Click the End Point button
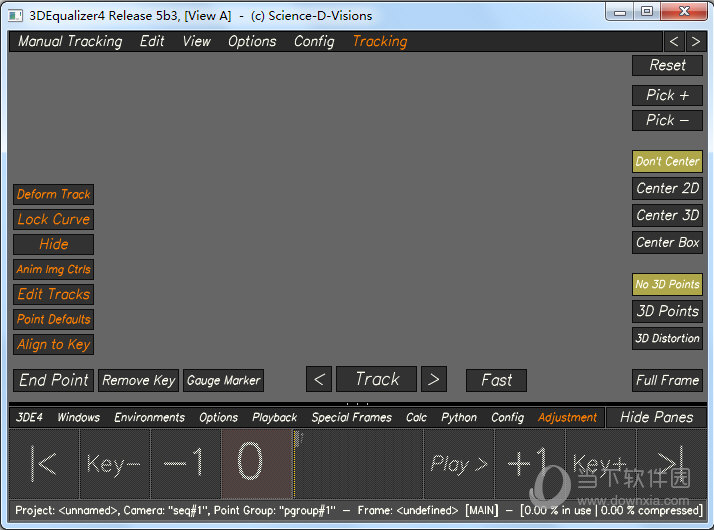 [x=54, y=380]
